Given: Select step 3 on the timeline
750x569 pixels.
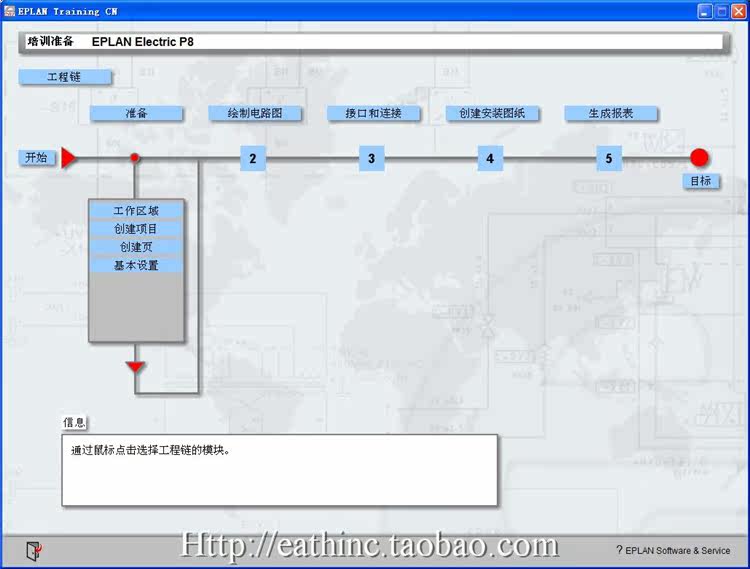Looking at the screenshot, I should pos(371,158).
